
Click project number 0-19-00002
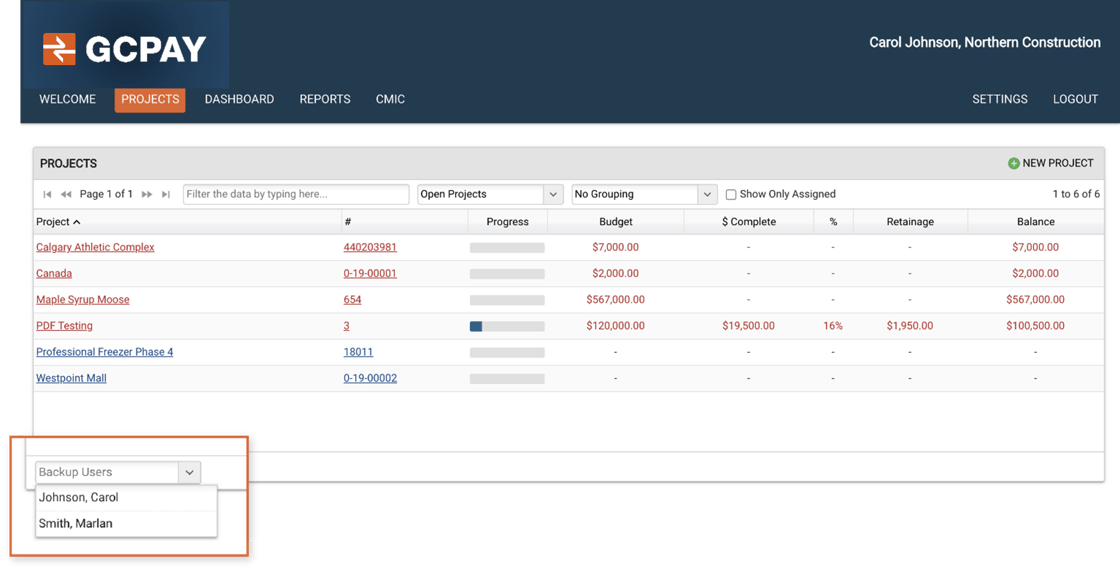click(x=370, y=378)
